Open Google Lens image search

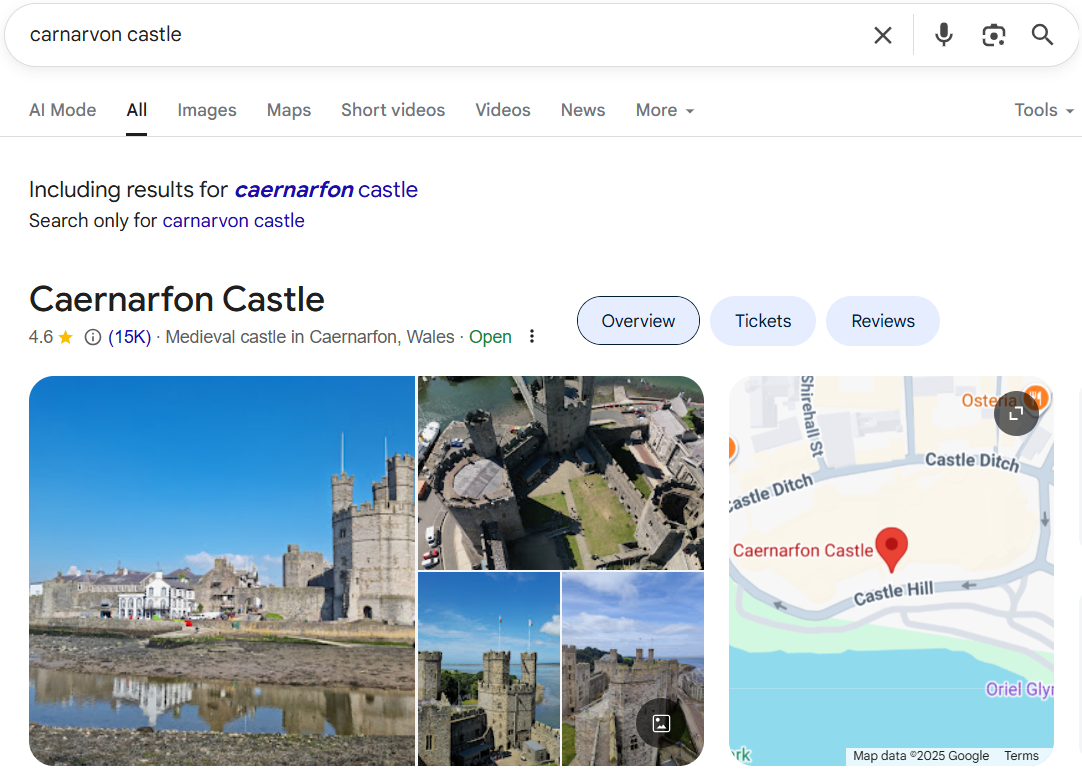click(x=993, y=36)
